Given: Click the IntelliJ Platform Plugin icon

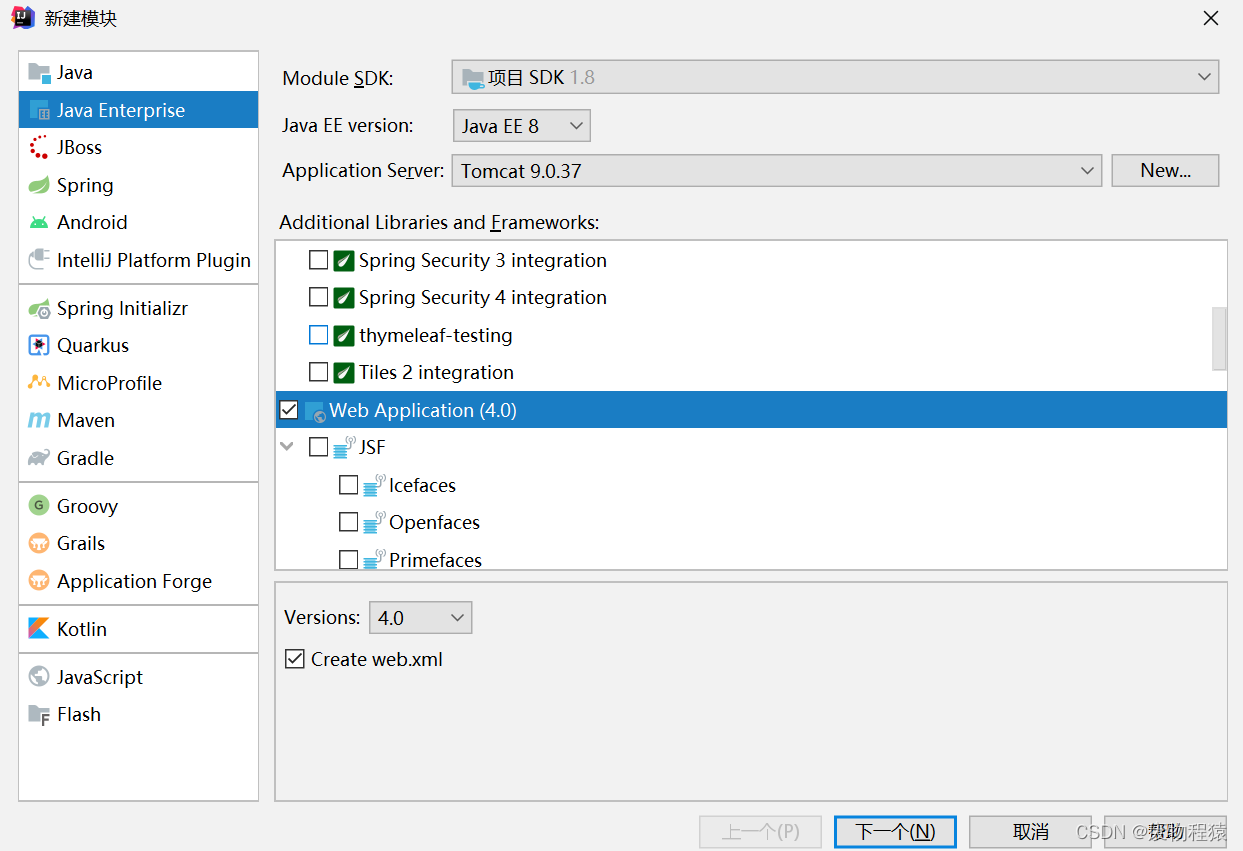Looking at the screenshot, I should click(x=39, y=260).
